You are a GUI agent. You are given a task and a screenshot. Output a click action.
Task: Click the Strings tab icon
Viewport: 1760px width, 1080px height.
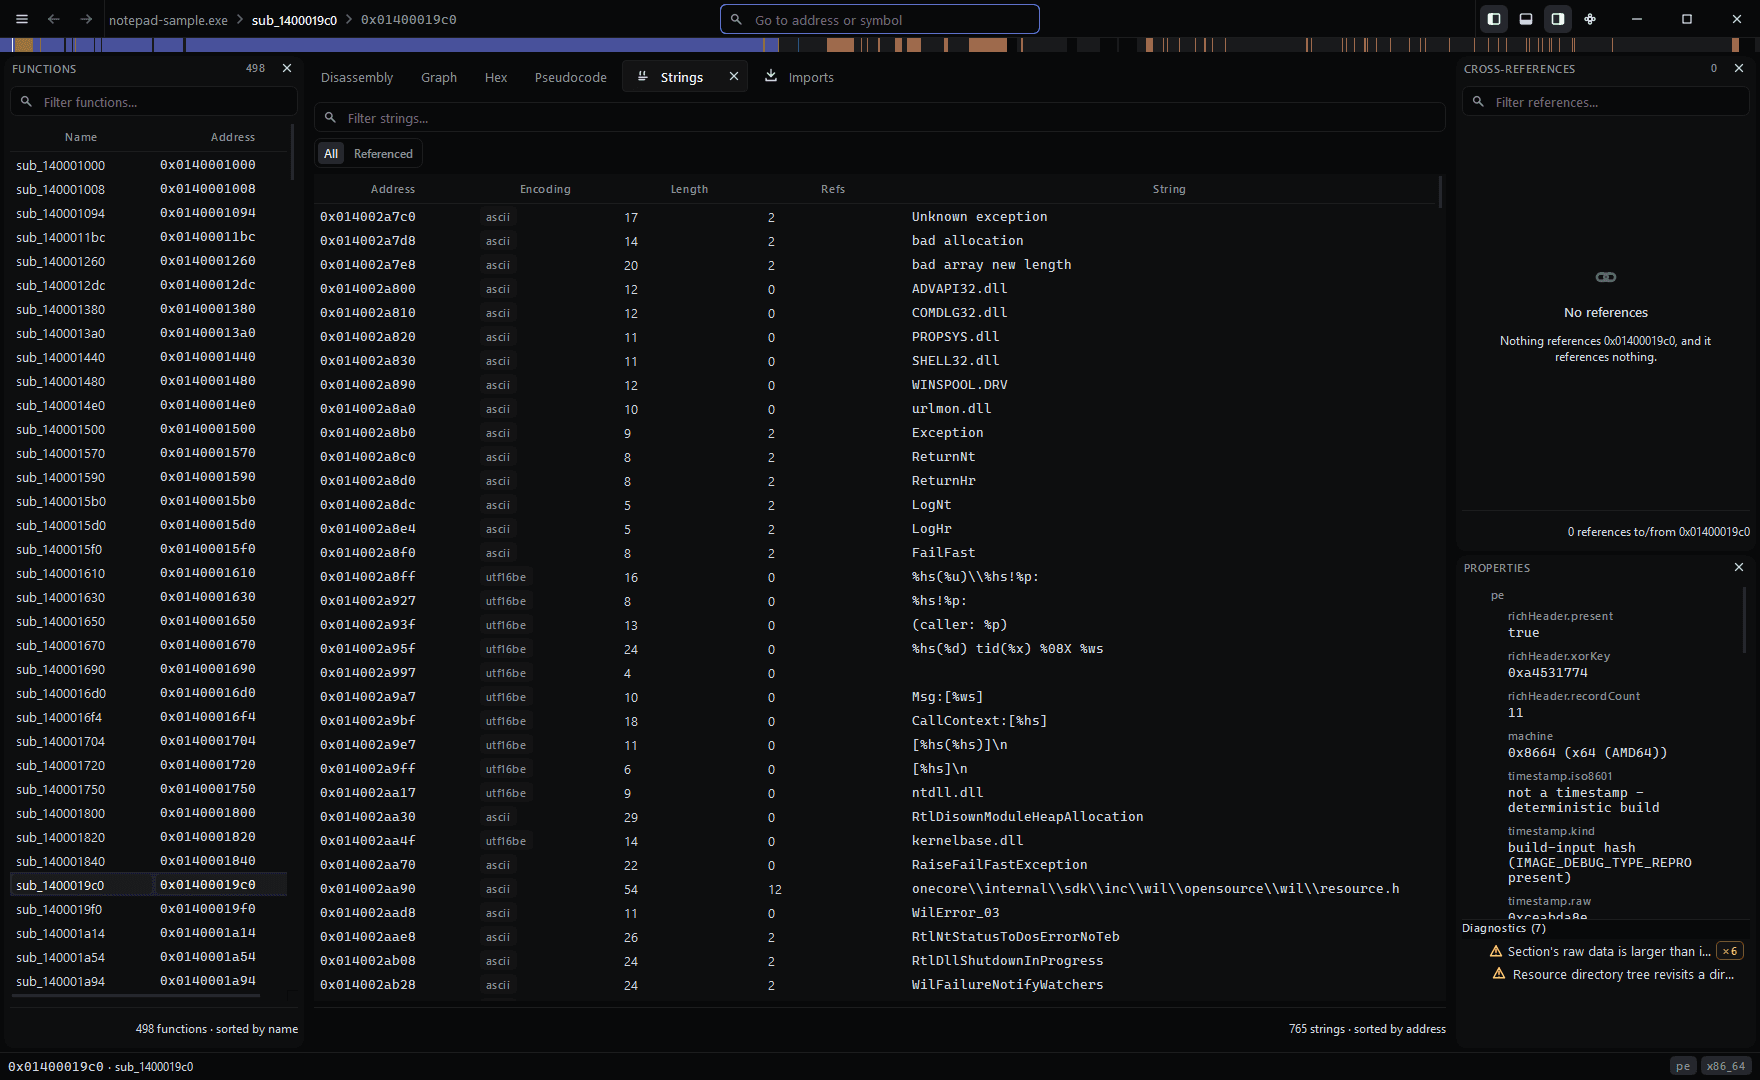(643, 76)
